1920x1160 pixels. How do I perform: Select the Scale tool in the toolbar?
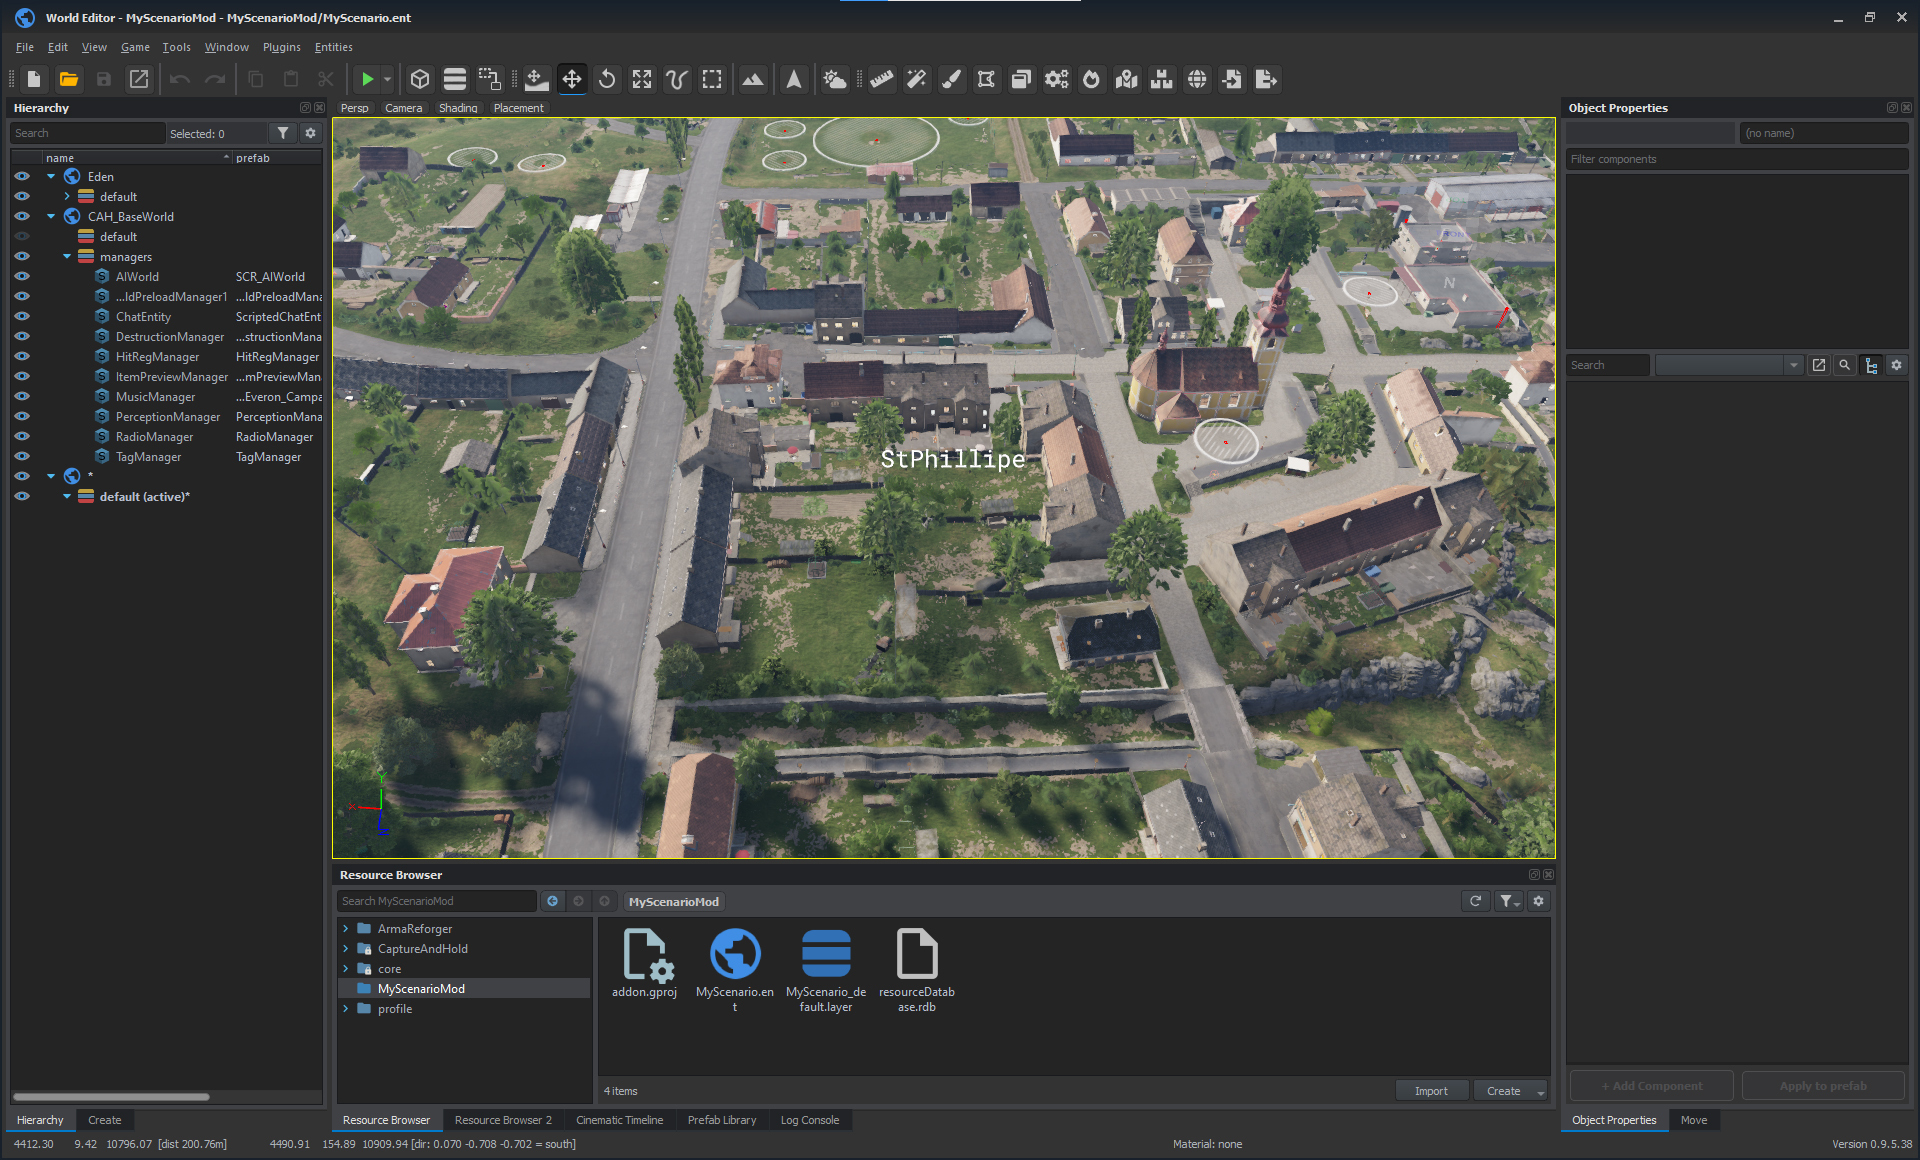click(x=642, y=79)
